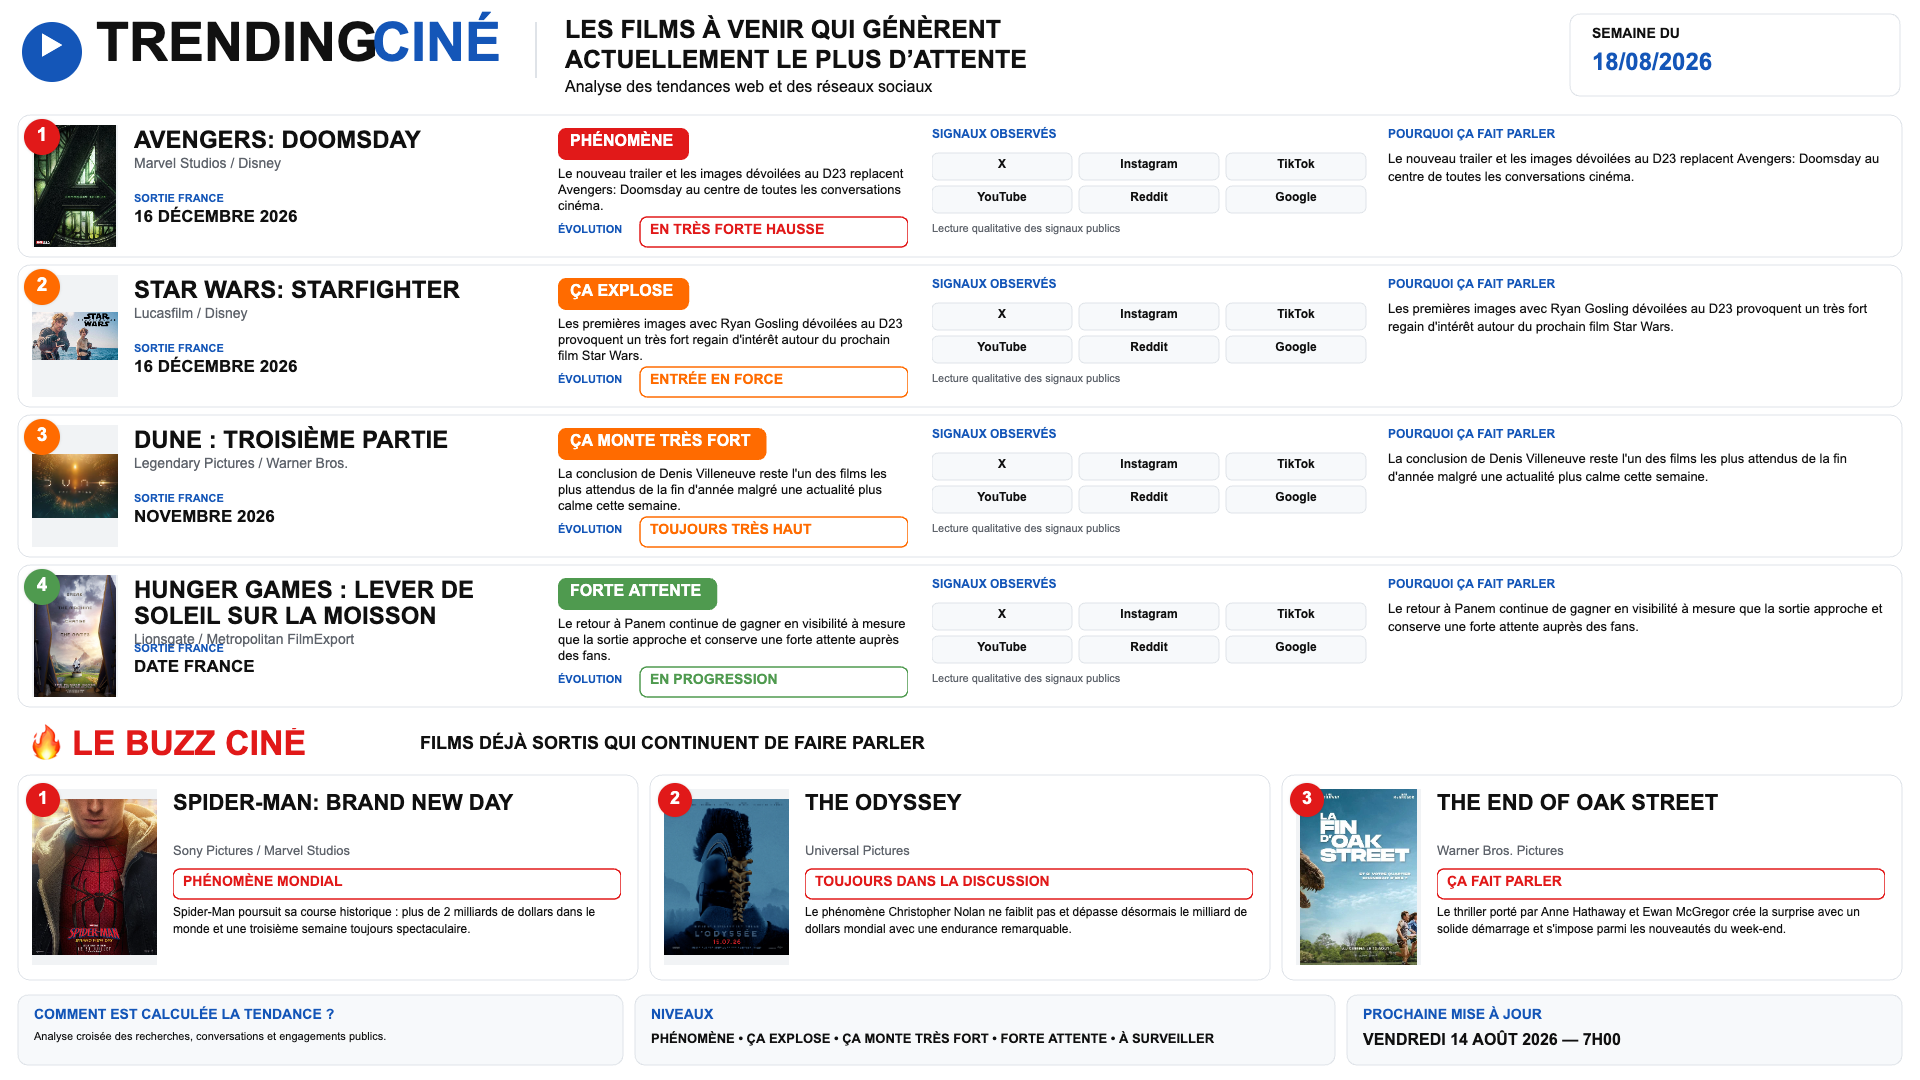The image size is (1920, 1080).
Task: Select the Reddit signal for Dune : Troisième Partie
Action: tap(1149, 498)
